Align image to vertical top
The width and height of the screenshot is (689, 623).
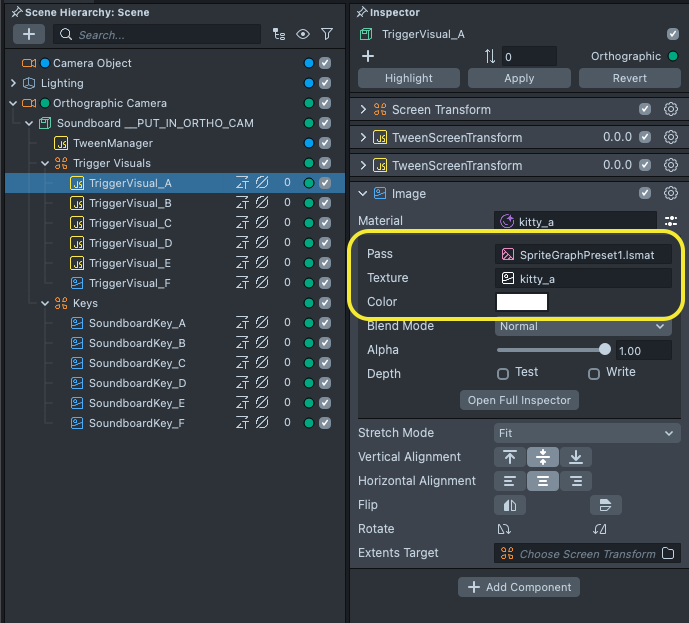[510, 457]
